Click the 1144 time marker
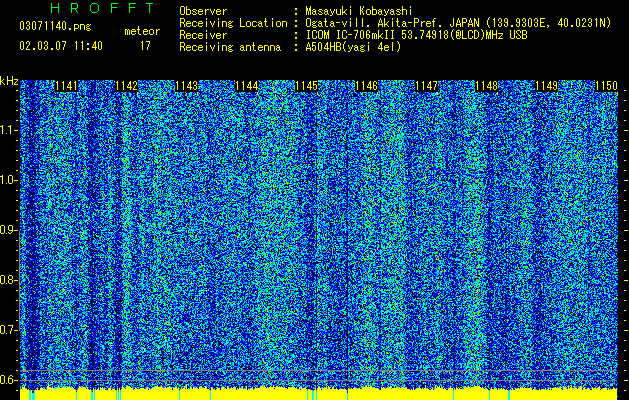The height and width of the screenshot is (400, 629). (246, 86)
